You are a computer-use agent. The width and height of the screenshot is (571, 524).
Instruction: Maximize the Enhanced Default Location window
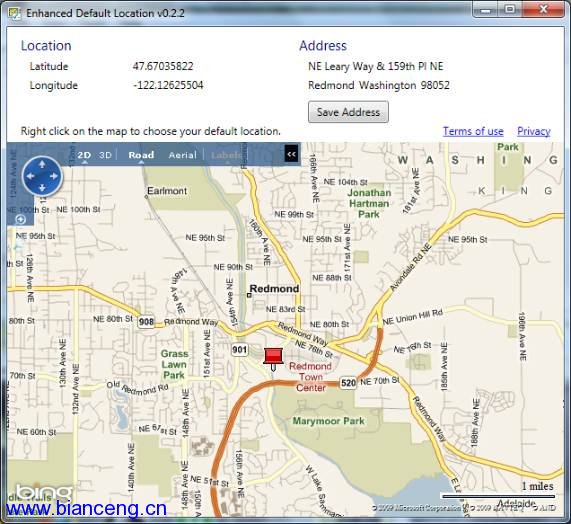click(x=510, y=9)
